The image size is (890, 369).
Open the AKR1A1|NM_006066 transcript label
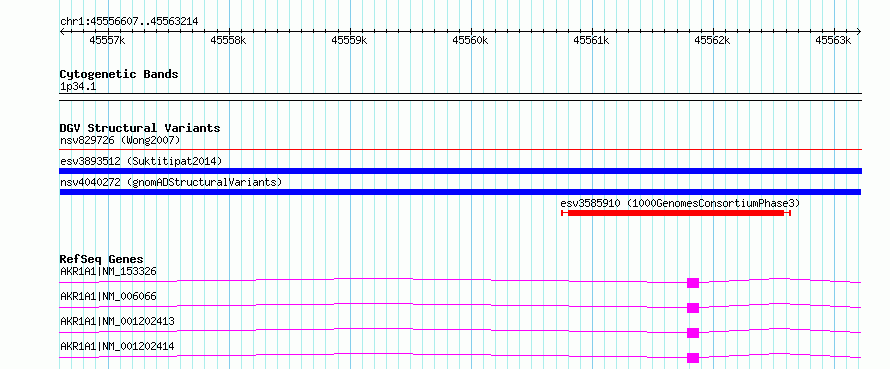[108, 296]
